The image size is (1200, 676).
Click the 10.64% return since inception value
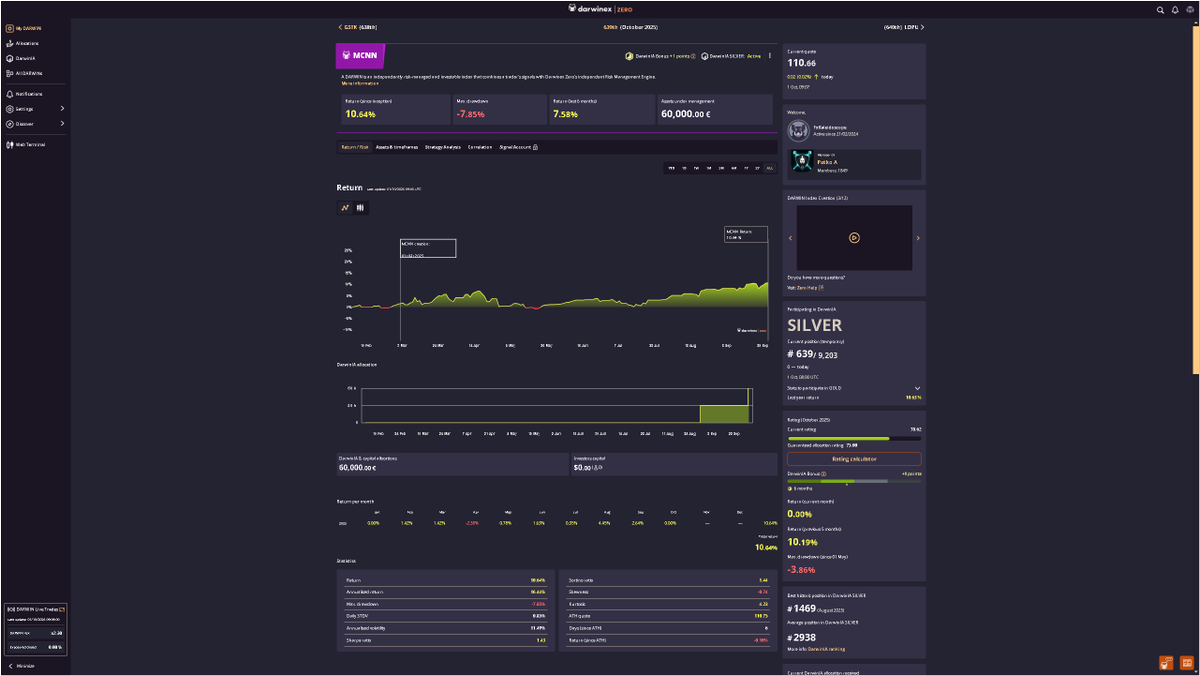click(361, 114)
